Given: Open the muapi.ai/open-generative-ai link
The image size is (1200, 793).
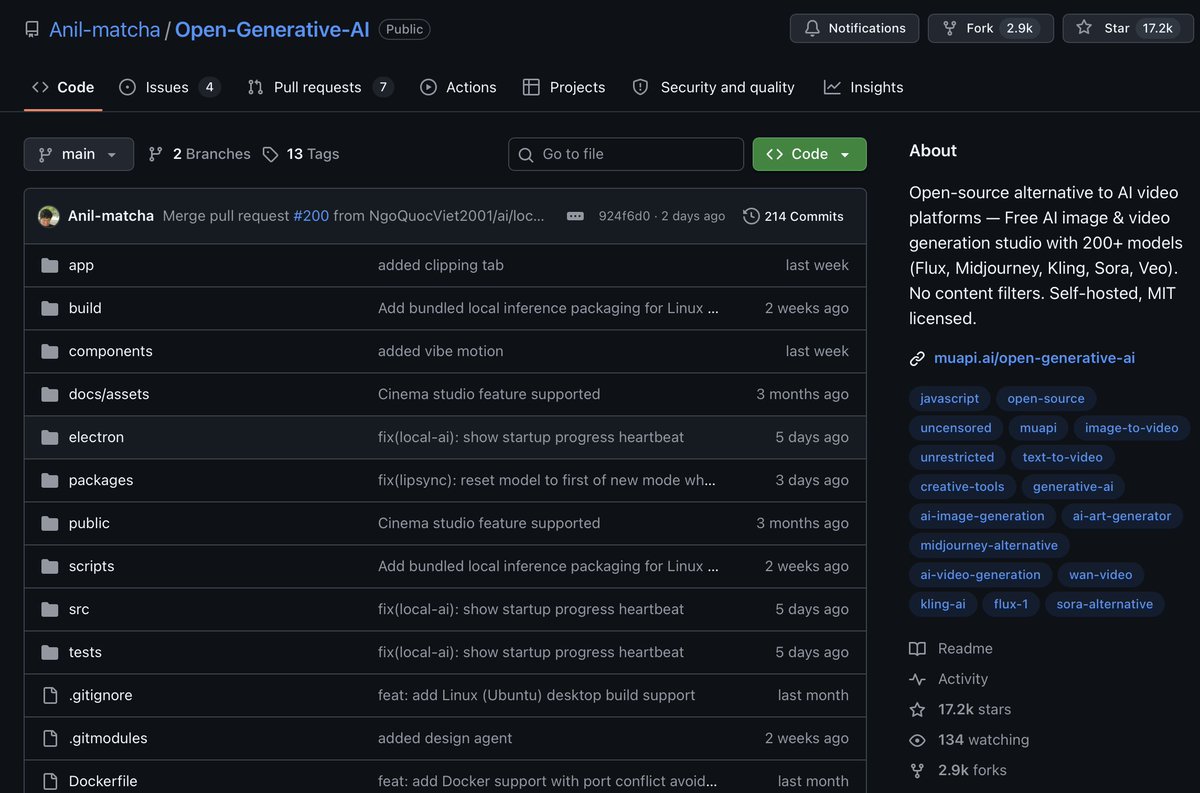Looking at the screenshot, I should click(1034, 358).
